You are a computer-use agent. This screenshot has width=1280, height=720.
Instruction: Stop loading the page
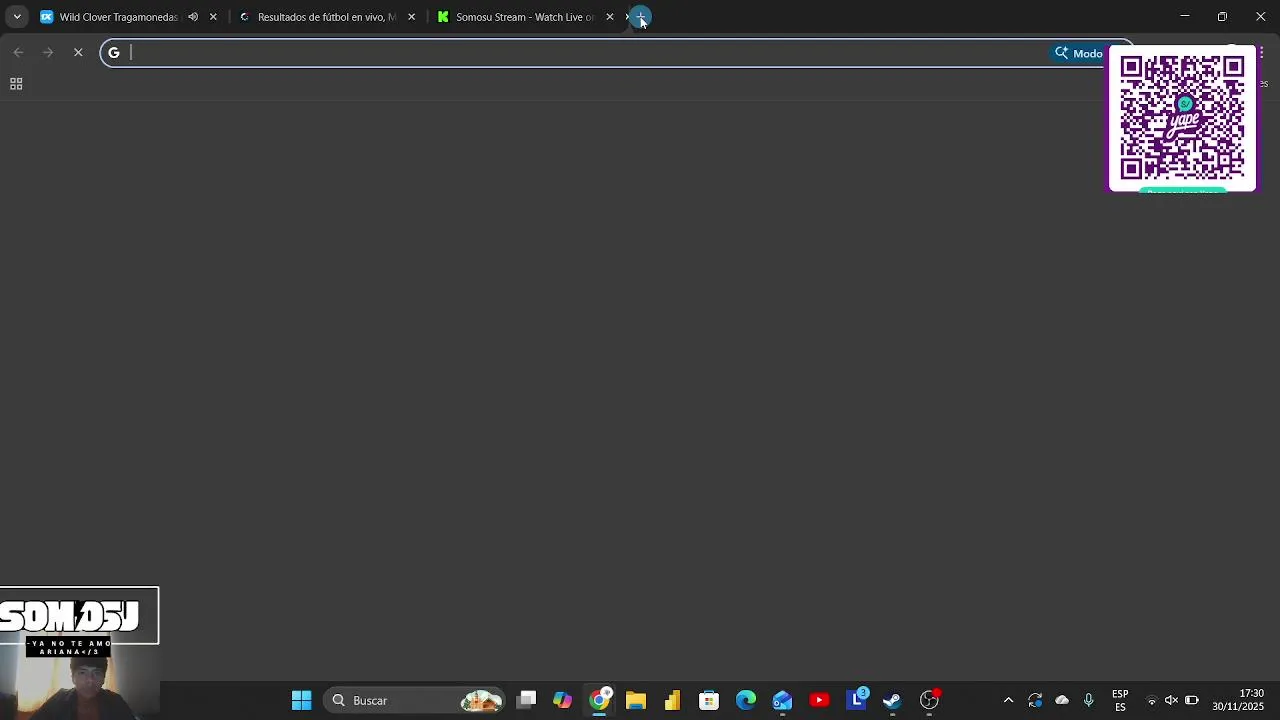coord(78,53)
